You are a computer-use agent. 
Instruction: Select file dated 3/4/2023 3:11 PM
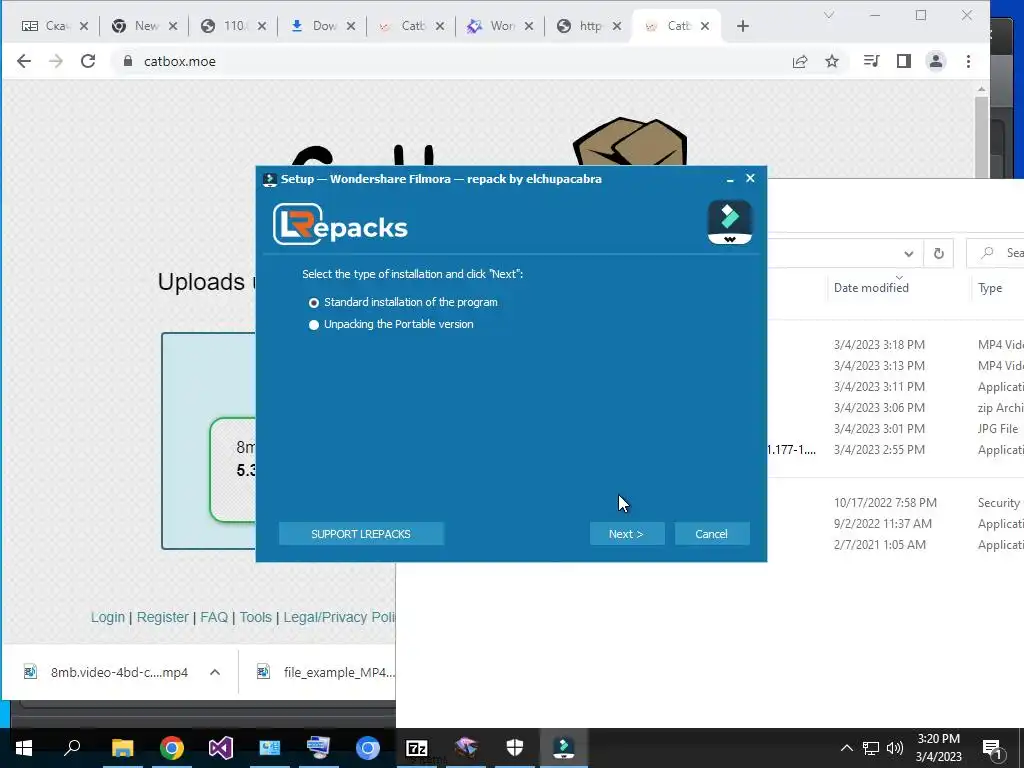(x=879, y=387)
